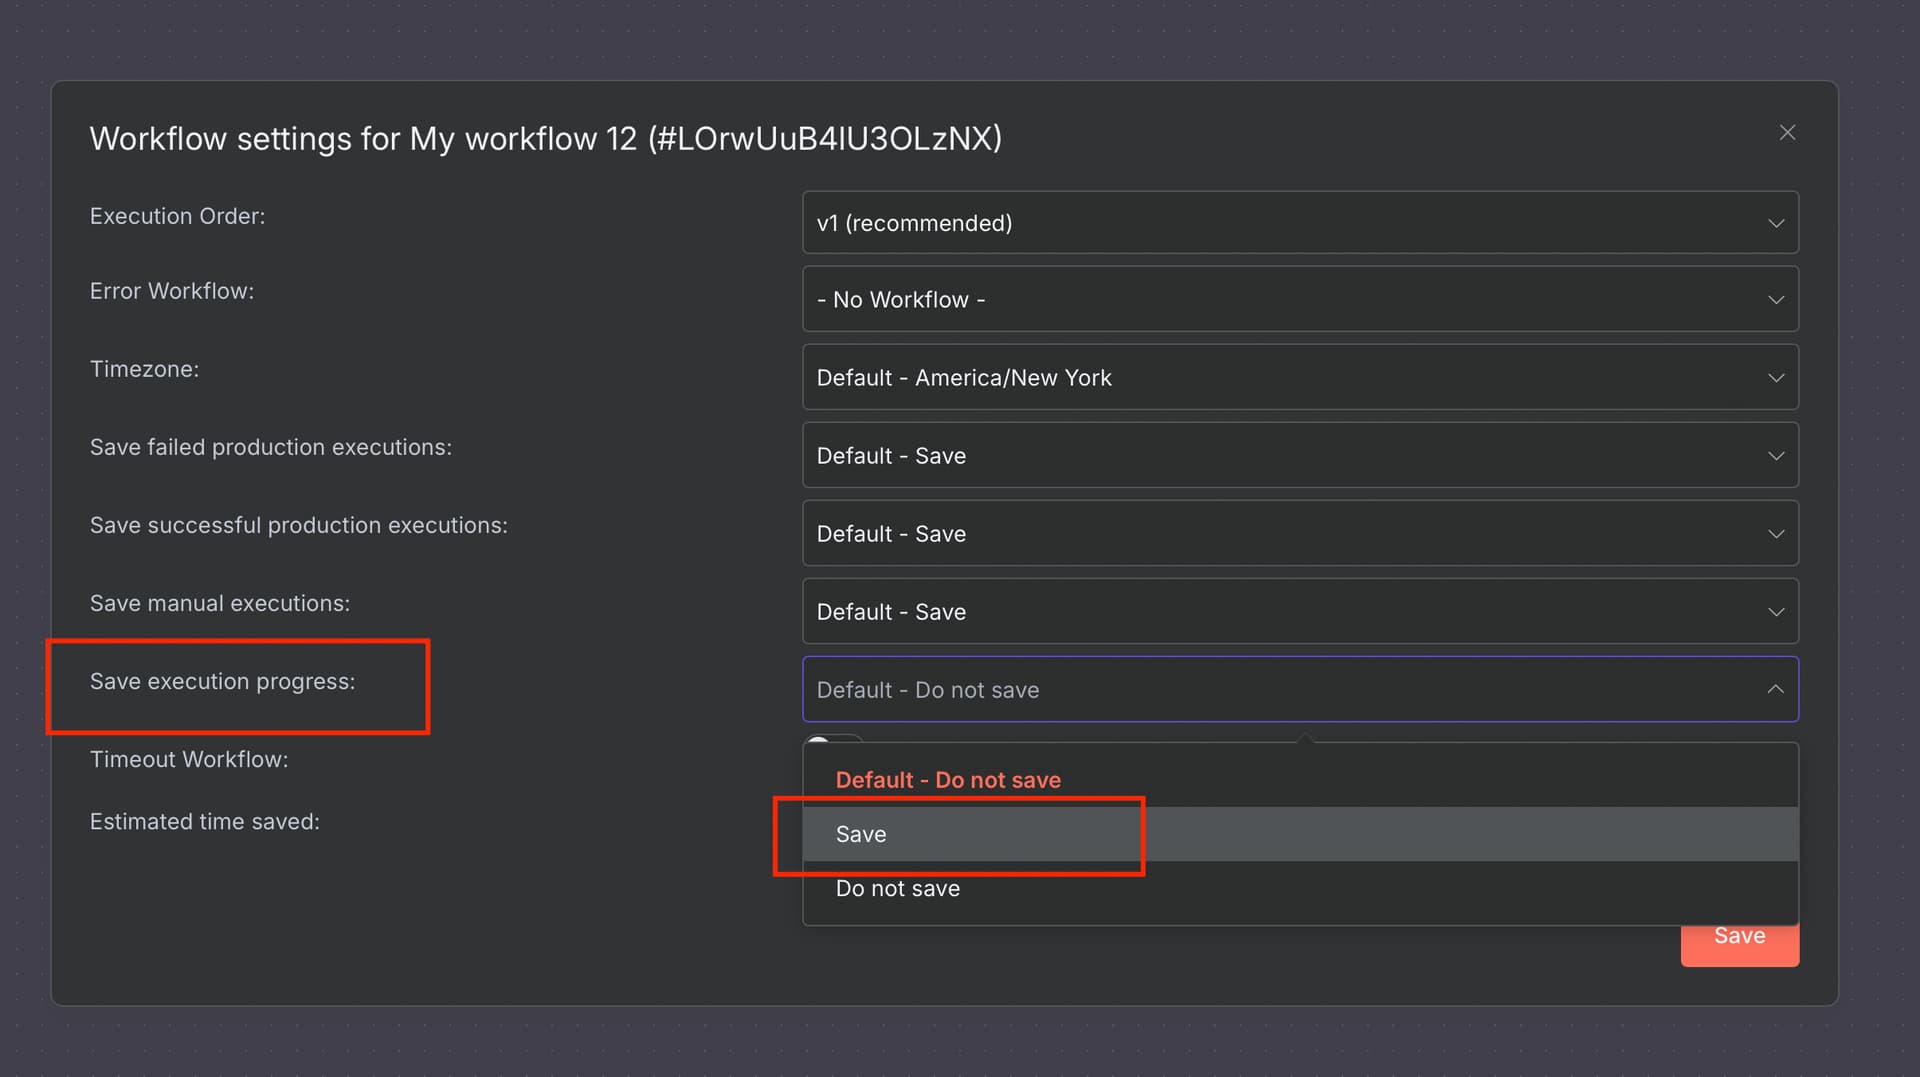
Task: Click the chevron on Timezone dropdown
Action: [x=1776, y=377]
